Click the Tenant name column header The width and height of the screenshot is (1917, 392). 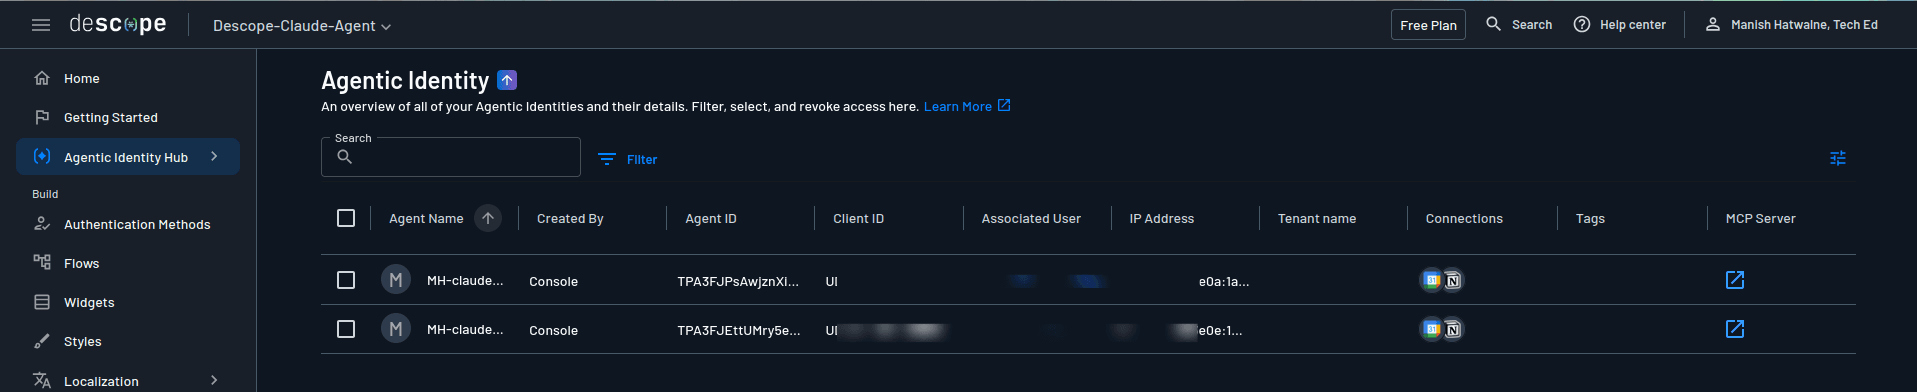pyautogui.click(x=1317, y=218)
